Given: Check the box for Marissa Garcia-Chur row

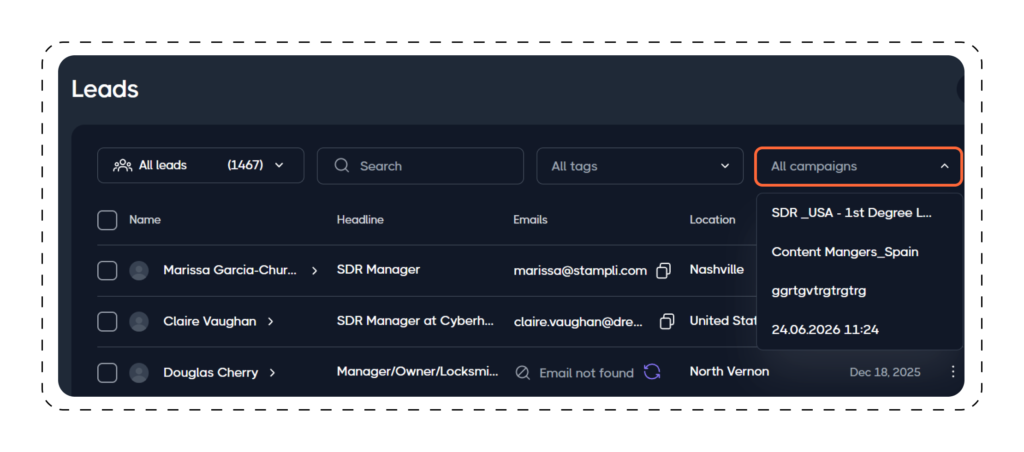Looking at the screenshot, I should (107, 270).
